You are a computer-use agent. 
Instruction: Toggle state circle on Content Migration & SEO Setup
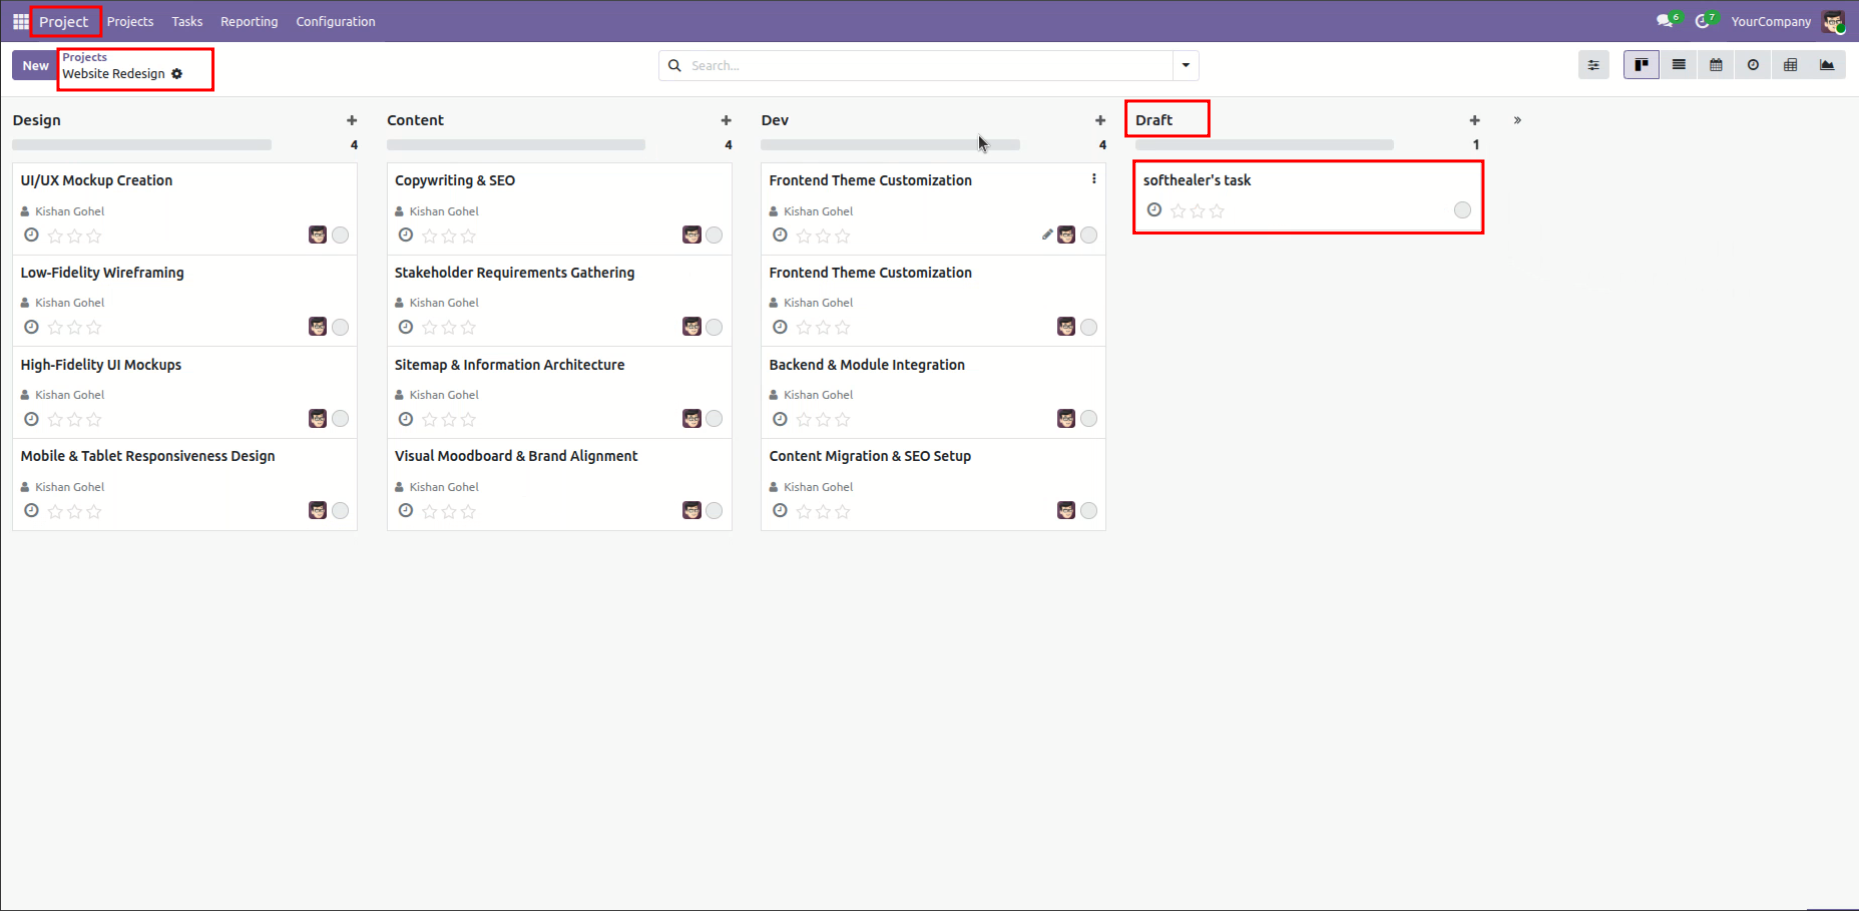1089,511
